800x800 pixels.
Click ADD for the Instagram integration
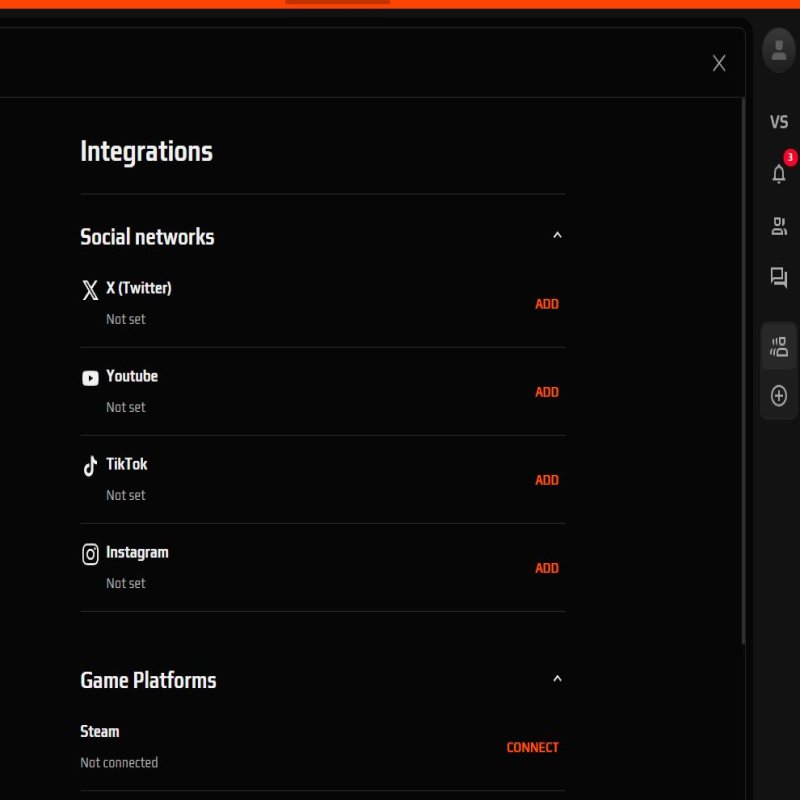click(546, 568)
